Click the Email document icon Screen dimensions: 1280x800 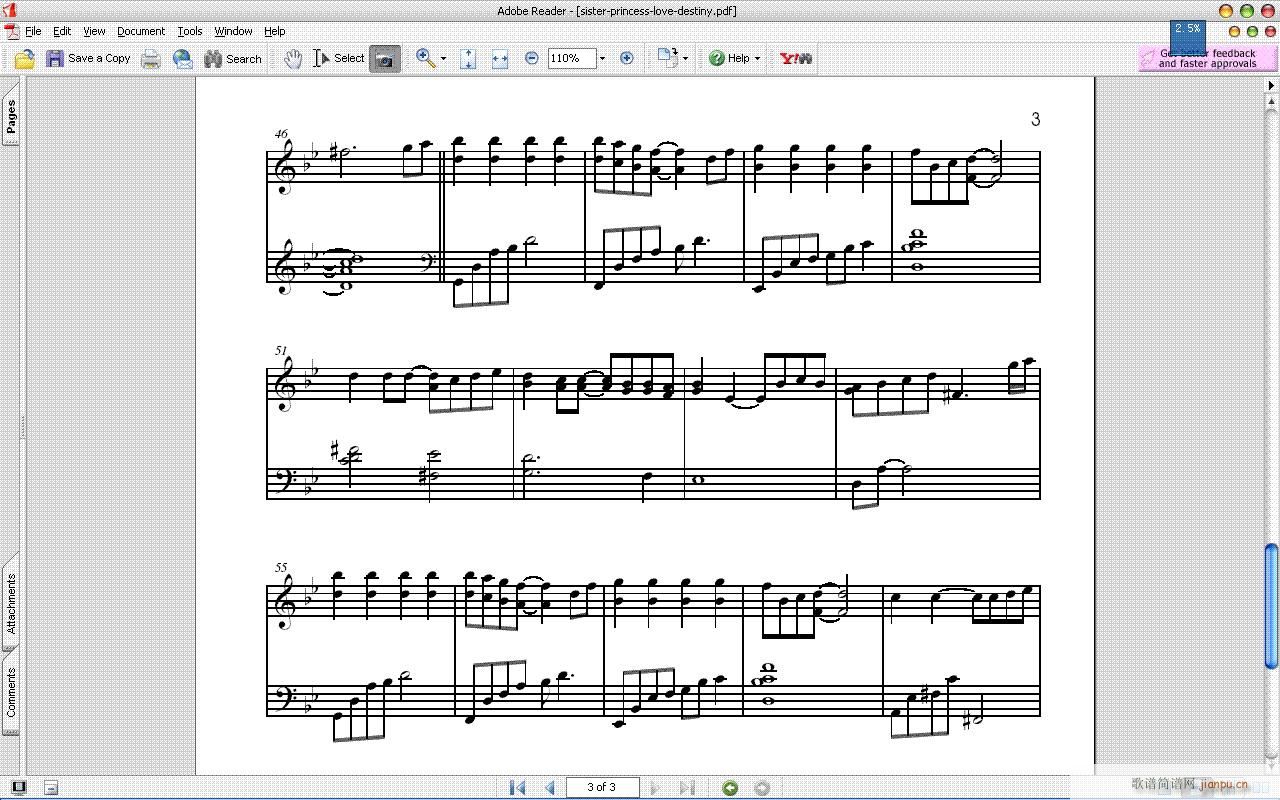pos(183,59)
